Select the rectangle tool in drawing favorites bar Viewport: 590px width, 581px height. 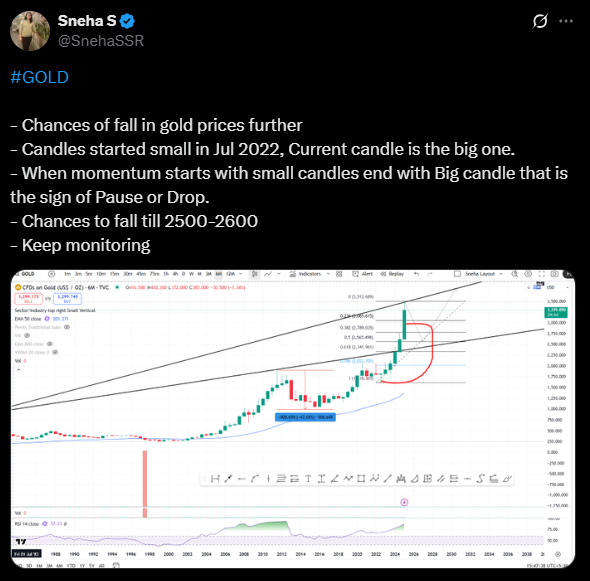click(x=361, y=479)
